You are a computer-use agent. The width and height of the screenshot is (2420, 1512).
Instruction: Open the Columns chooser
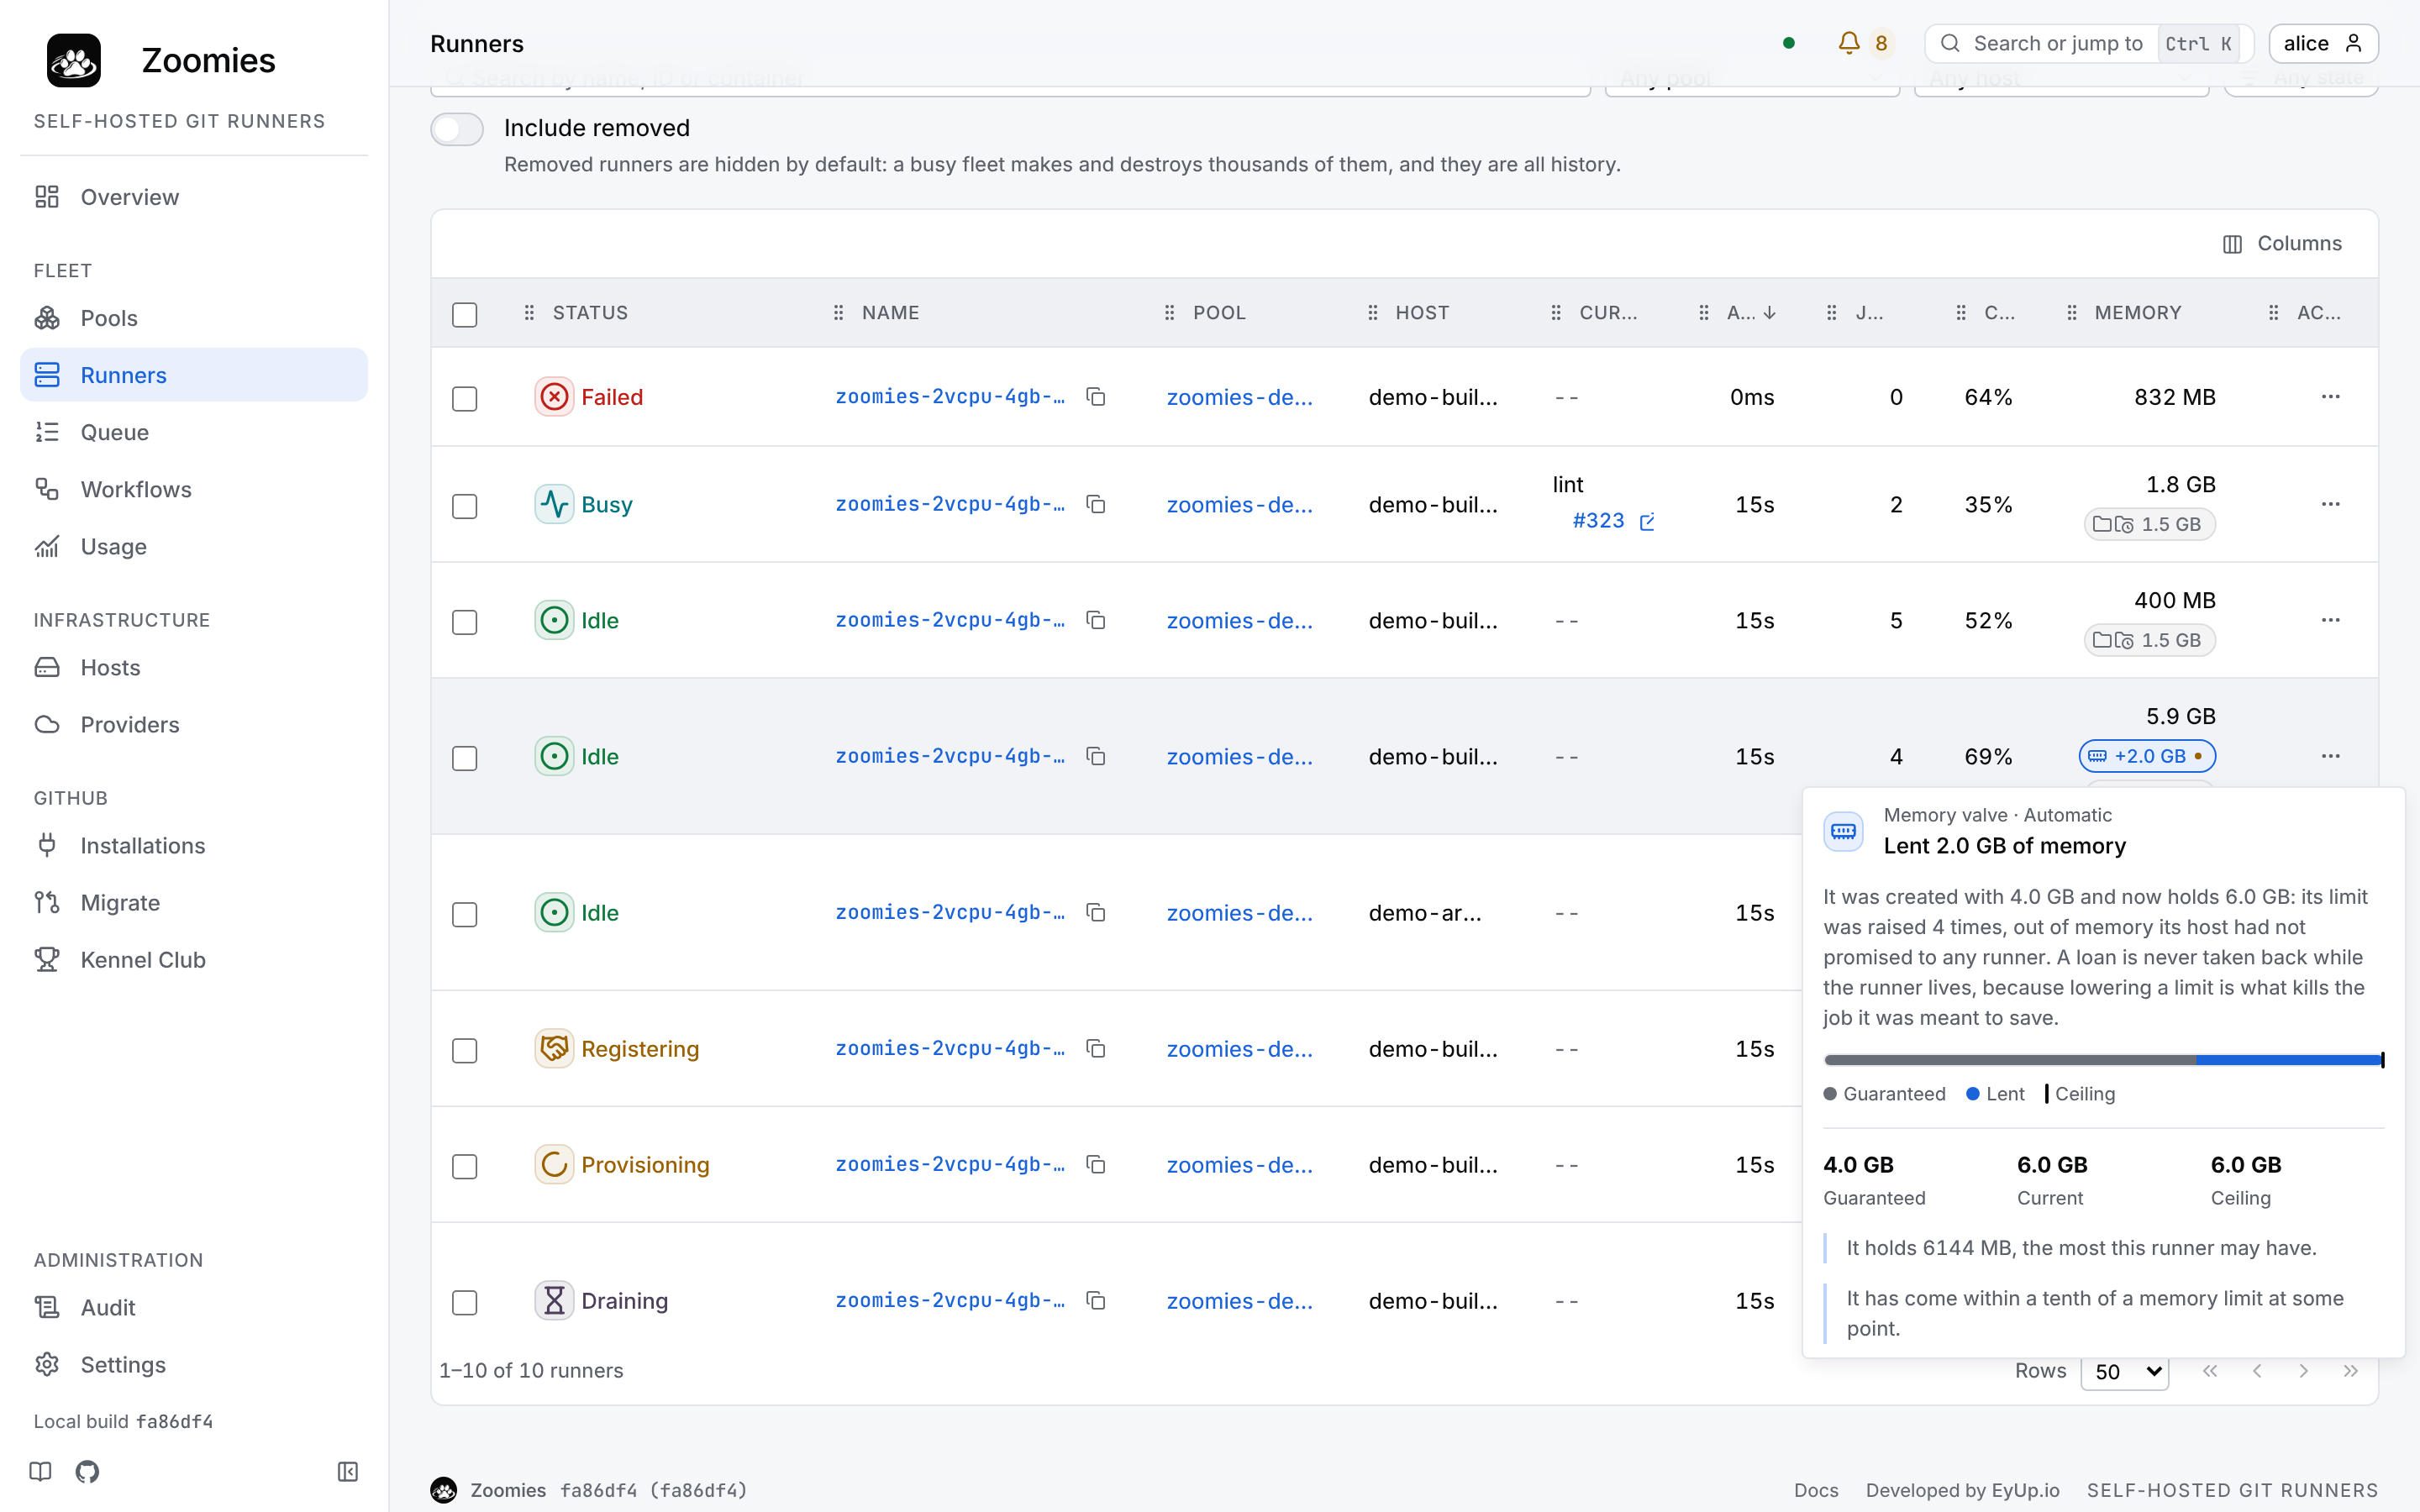(2282, 244)
